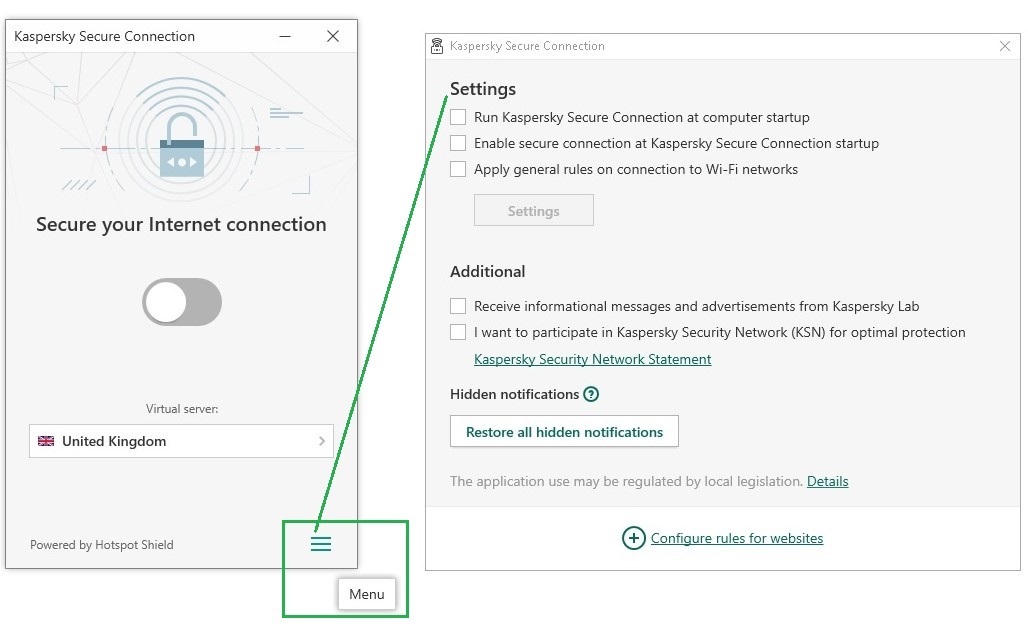Tick Apply general rules on Wi-Fi networks

point(458,170)
